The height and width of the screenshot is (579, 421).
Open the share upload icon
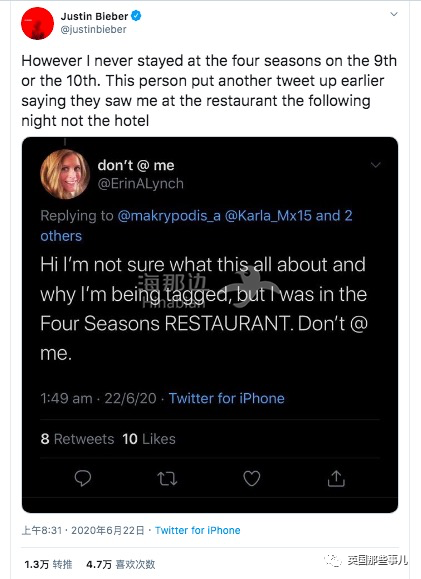pos(336,479)
